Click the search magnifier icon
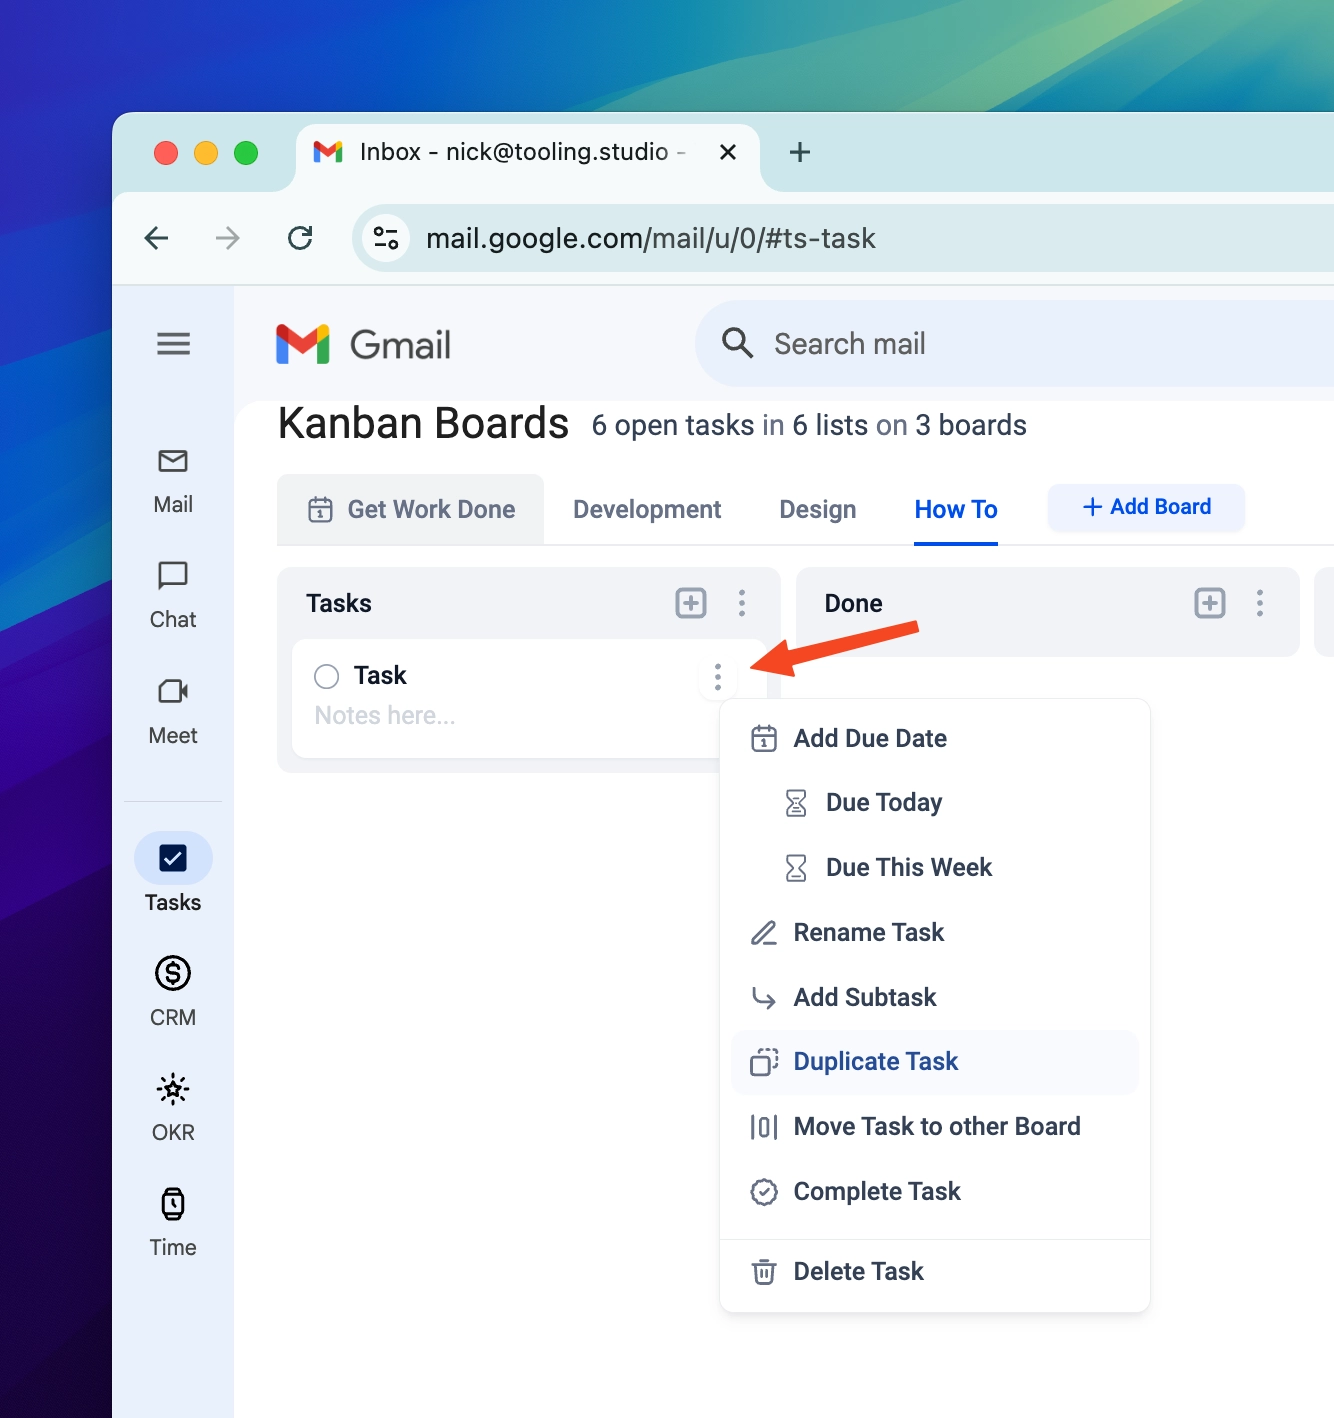1334x1418 pixels. pos(737,343)
